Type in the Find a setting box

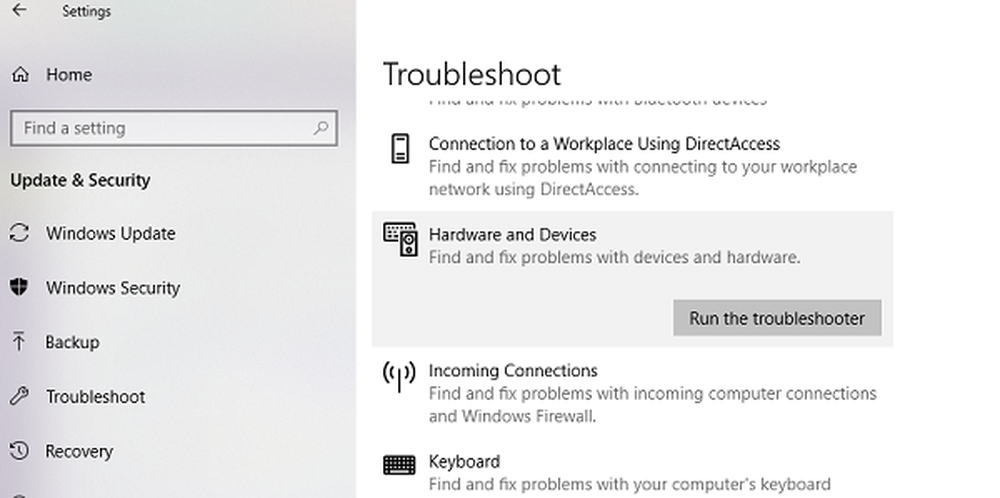point(160,128)
